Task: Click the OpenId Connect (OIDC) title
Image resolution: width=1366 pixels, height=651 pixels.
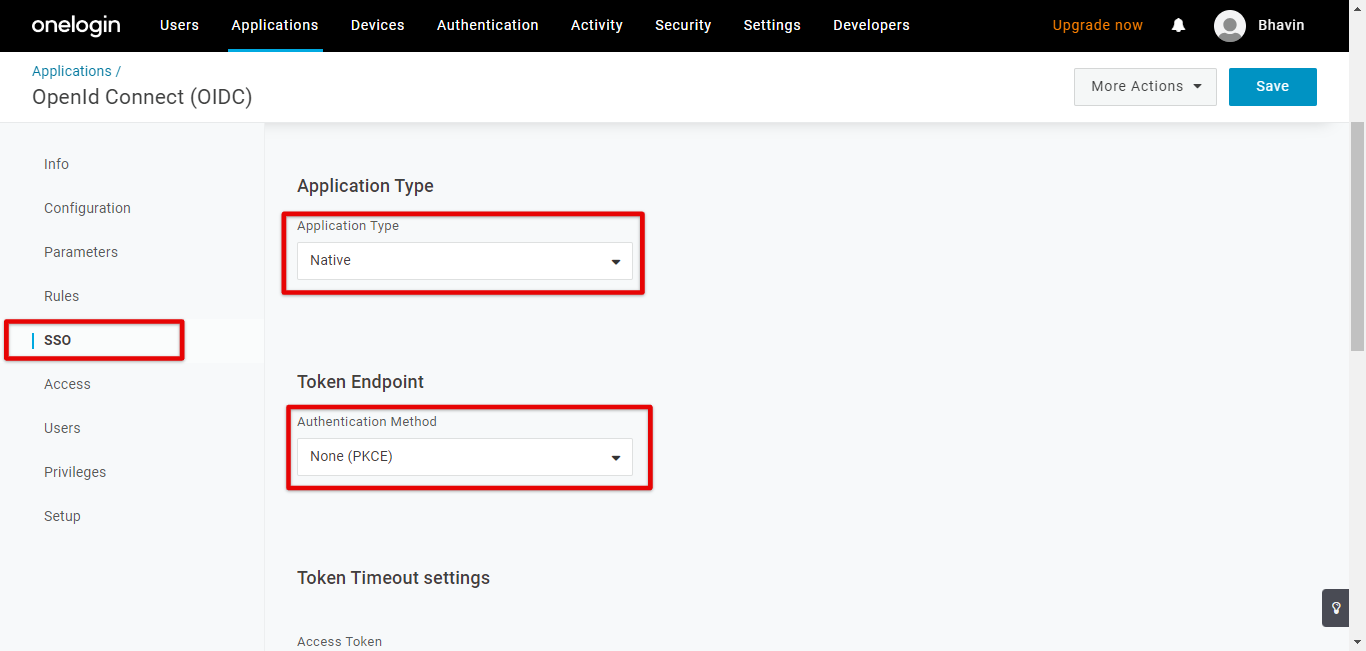Action: [142, 97]
